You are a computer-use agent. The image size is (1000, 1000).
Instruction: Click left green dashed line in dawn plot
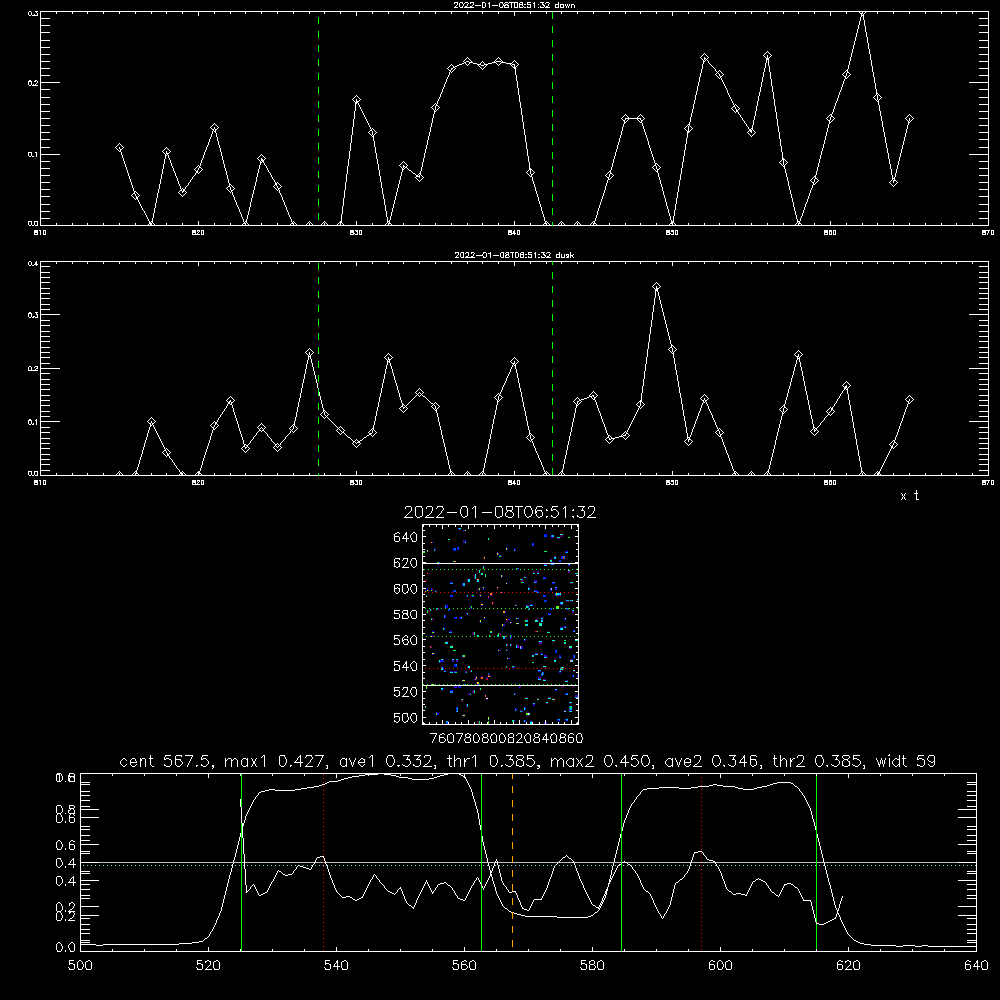click(x=319, y=119)
